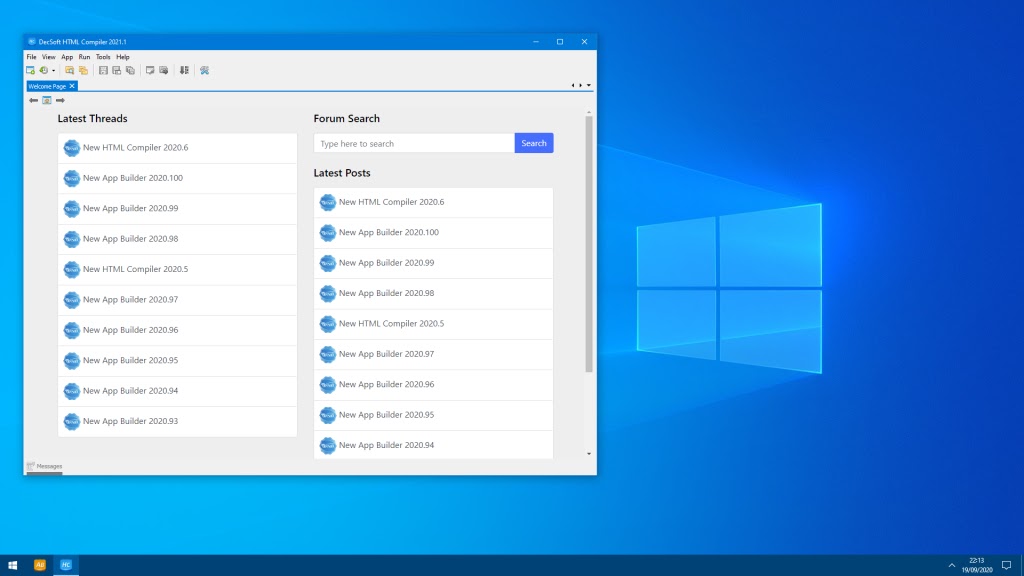Click the new app toolbar icon
The width and height of the screenshot is (1024, 576).
(30, 71)
